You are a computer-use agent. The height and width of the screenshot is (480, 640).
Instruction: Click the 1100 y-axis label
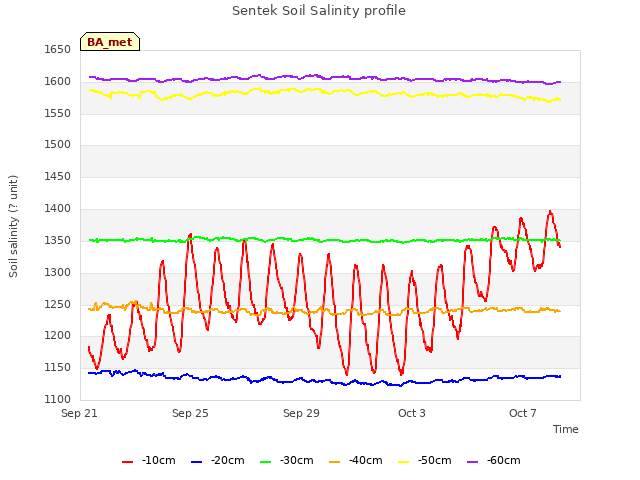(x=58, y=399)
